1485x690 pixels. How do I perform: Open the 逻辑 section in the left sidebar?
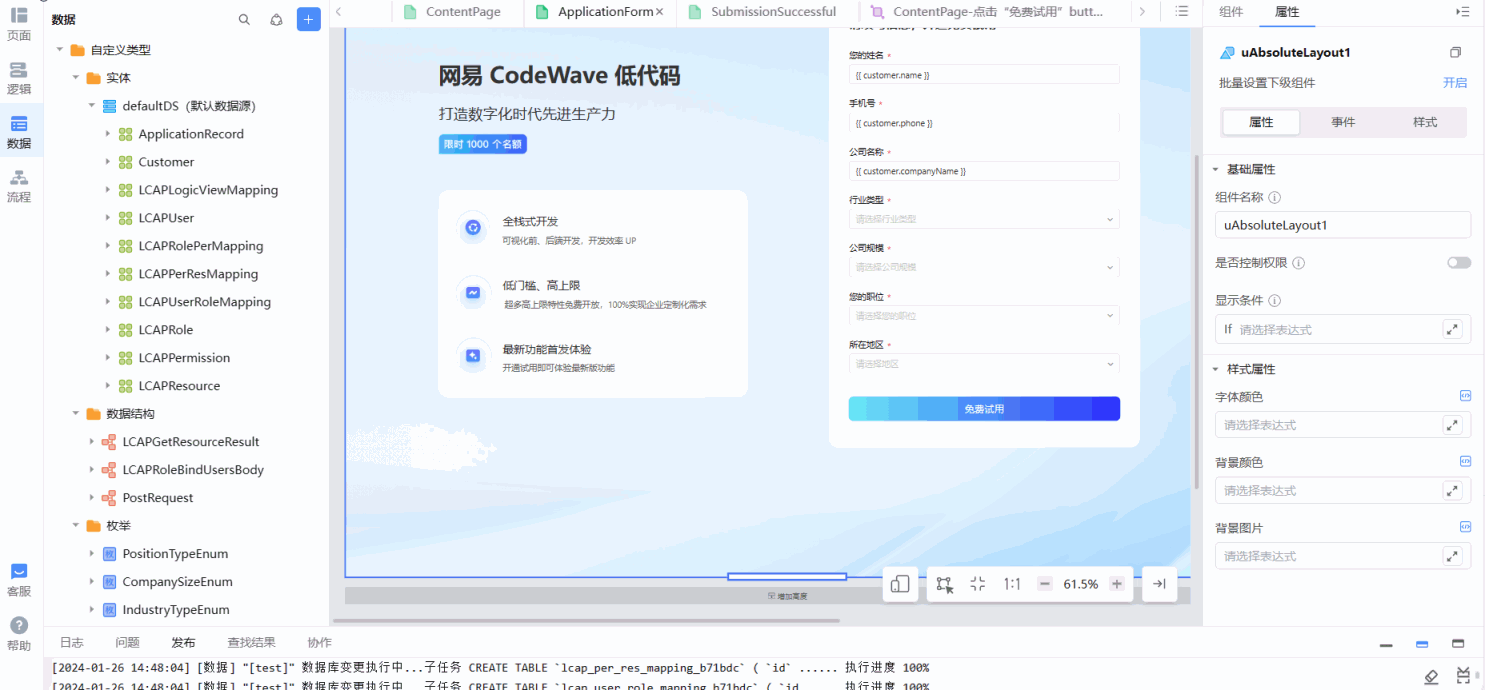(19, 78)
